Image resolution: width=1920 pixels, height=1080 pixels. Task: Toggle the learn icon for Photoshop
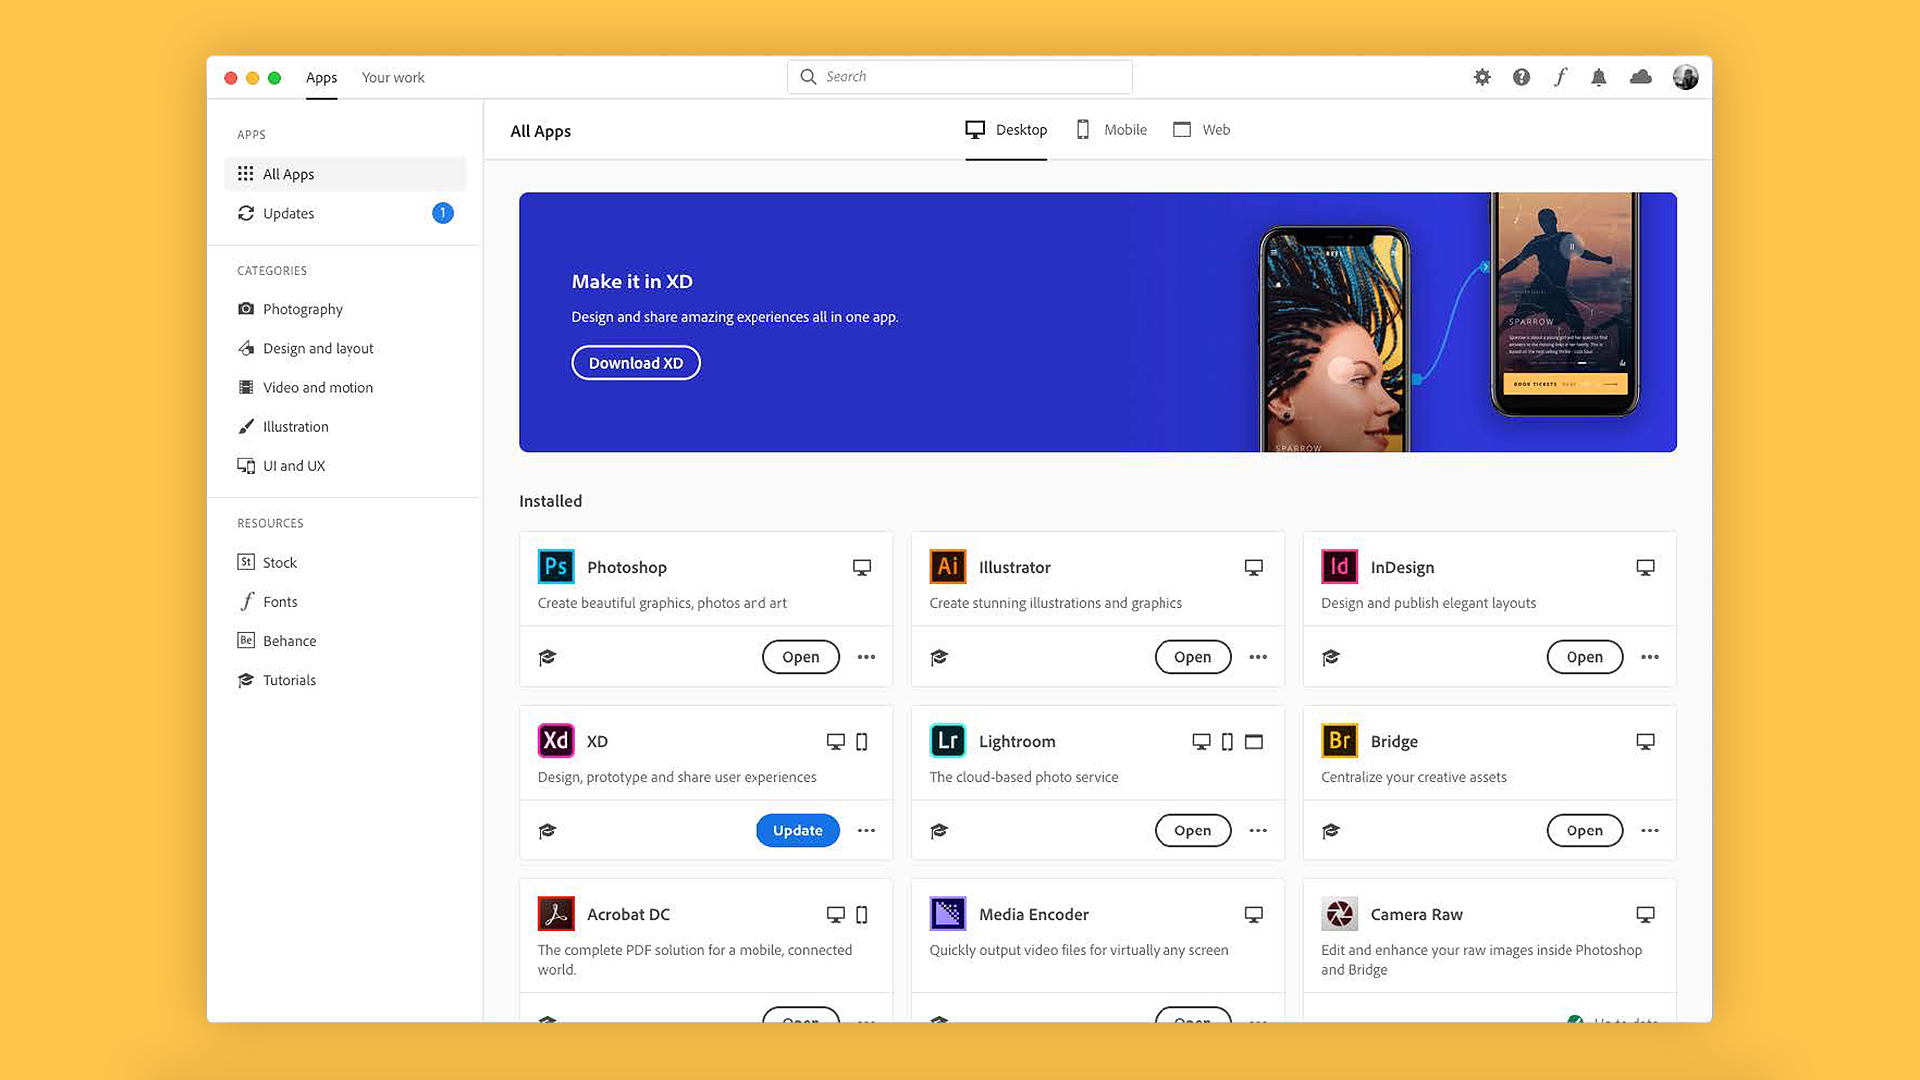[546, 657]
